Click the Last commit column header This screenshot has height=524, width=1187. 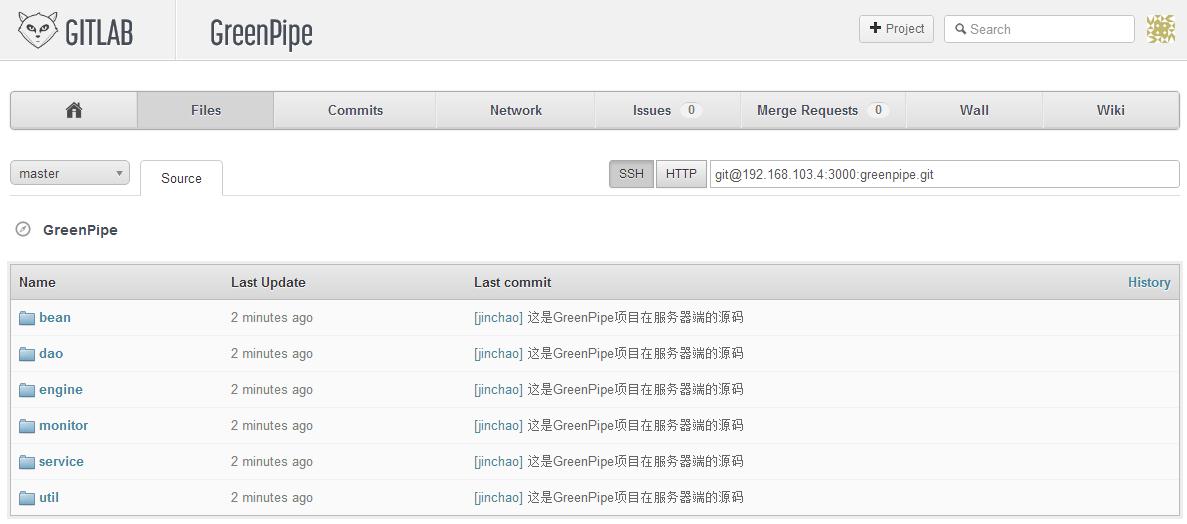(x=512, y=282)
